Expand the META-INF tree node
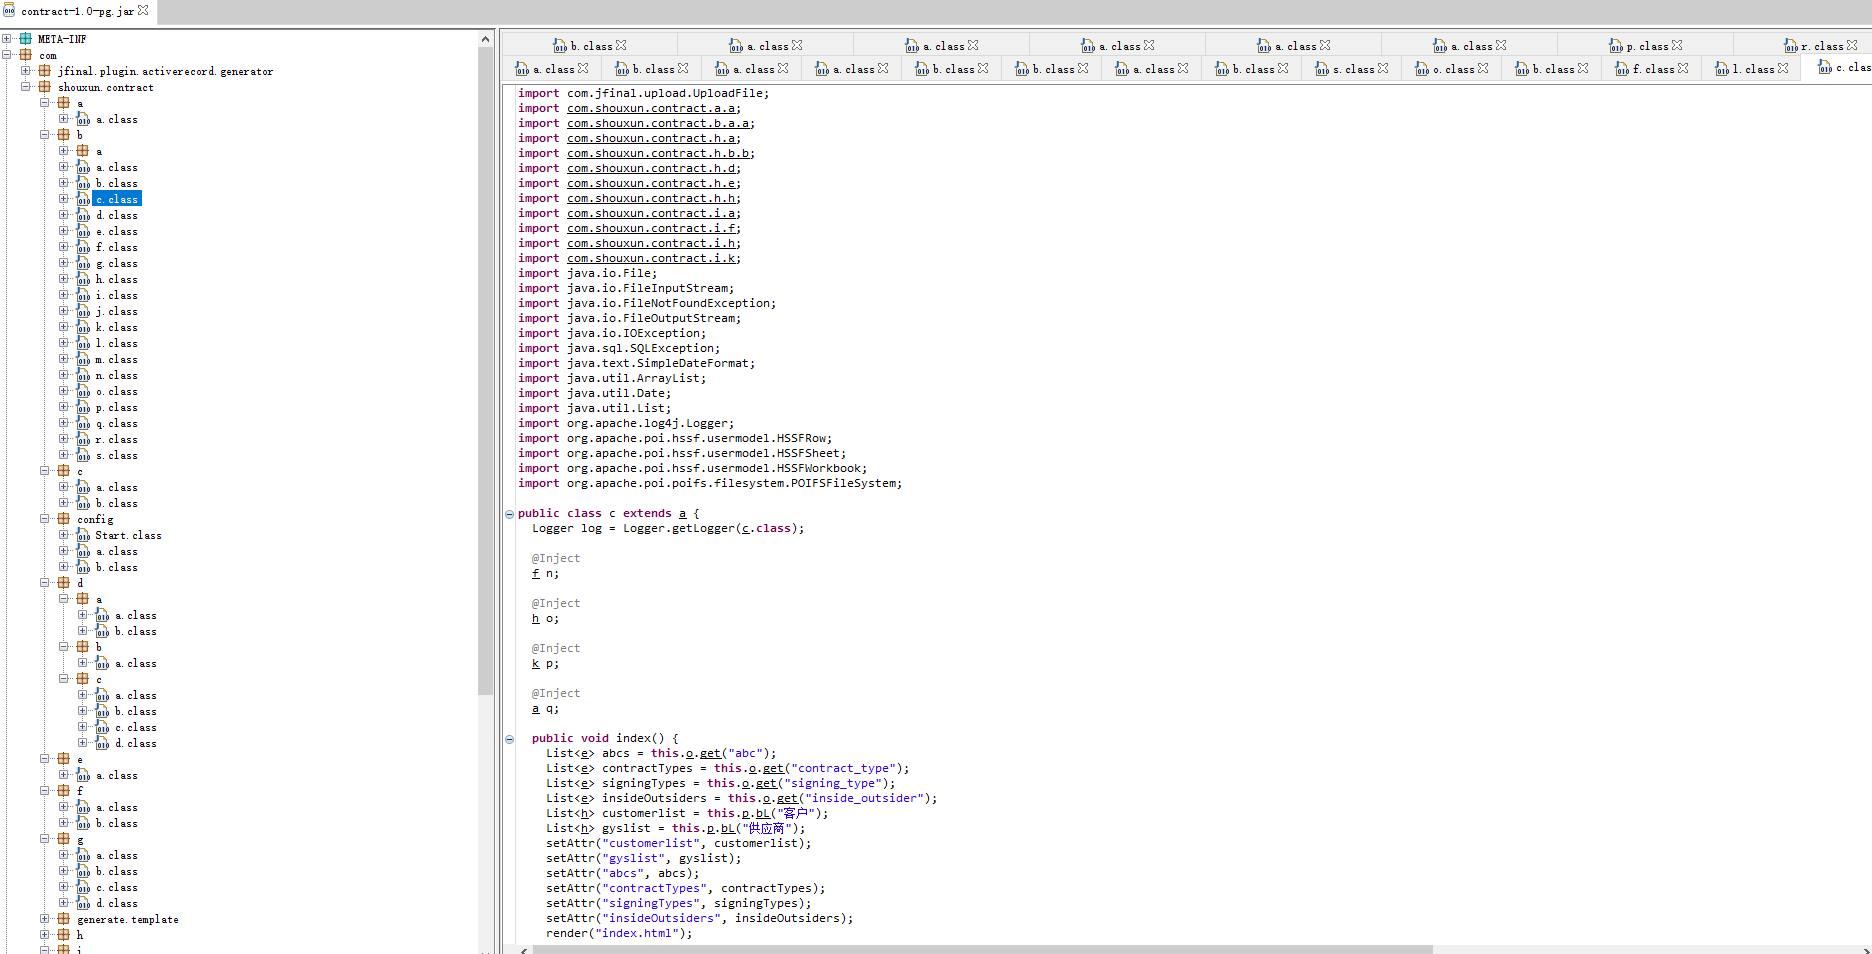Image resolution: width=1872 pixels, height=954 pixels. click(x=7, y=39)
